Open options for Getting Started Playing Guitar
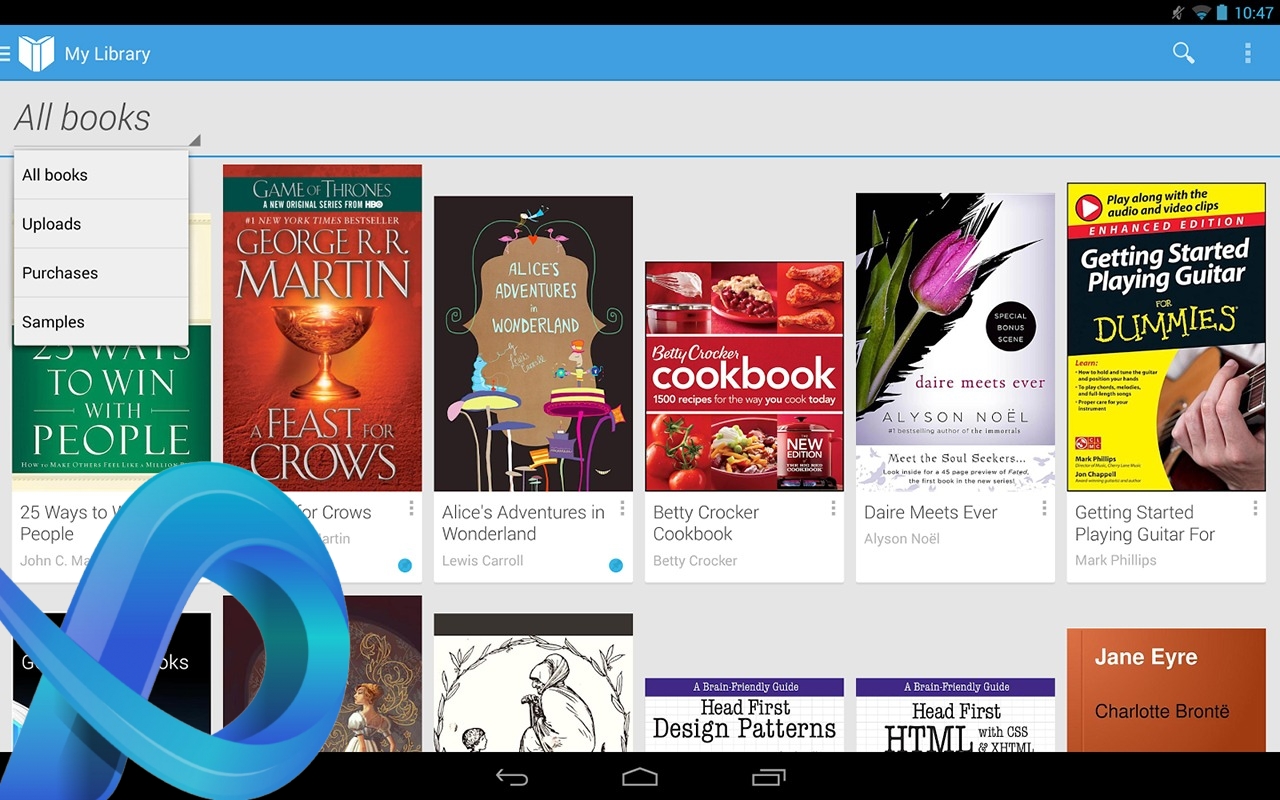 (1255, 509)
